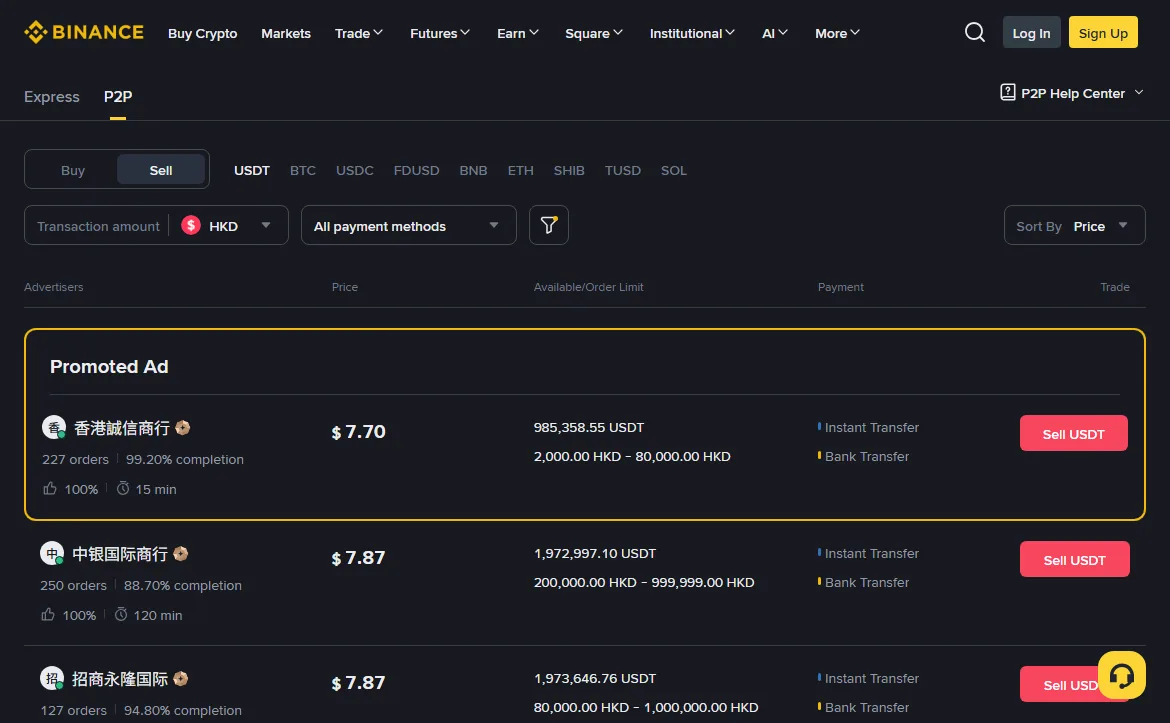The height and width of the screenshot is (723, 1170).
Task: Expand the AI menu
Action: [775, 33]
